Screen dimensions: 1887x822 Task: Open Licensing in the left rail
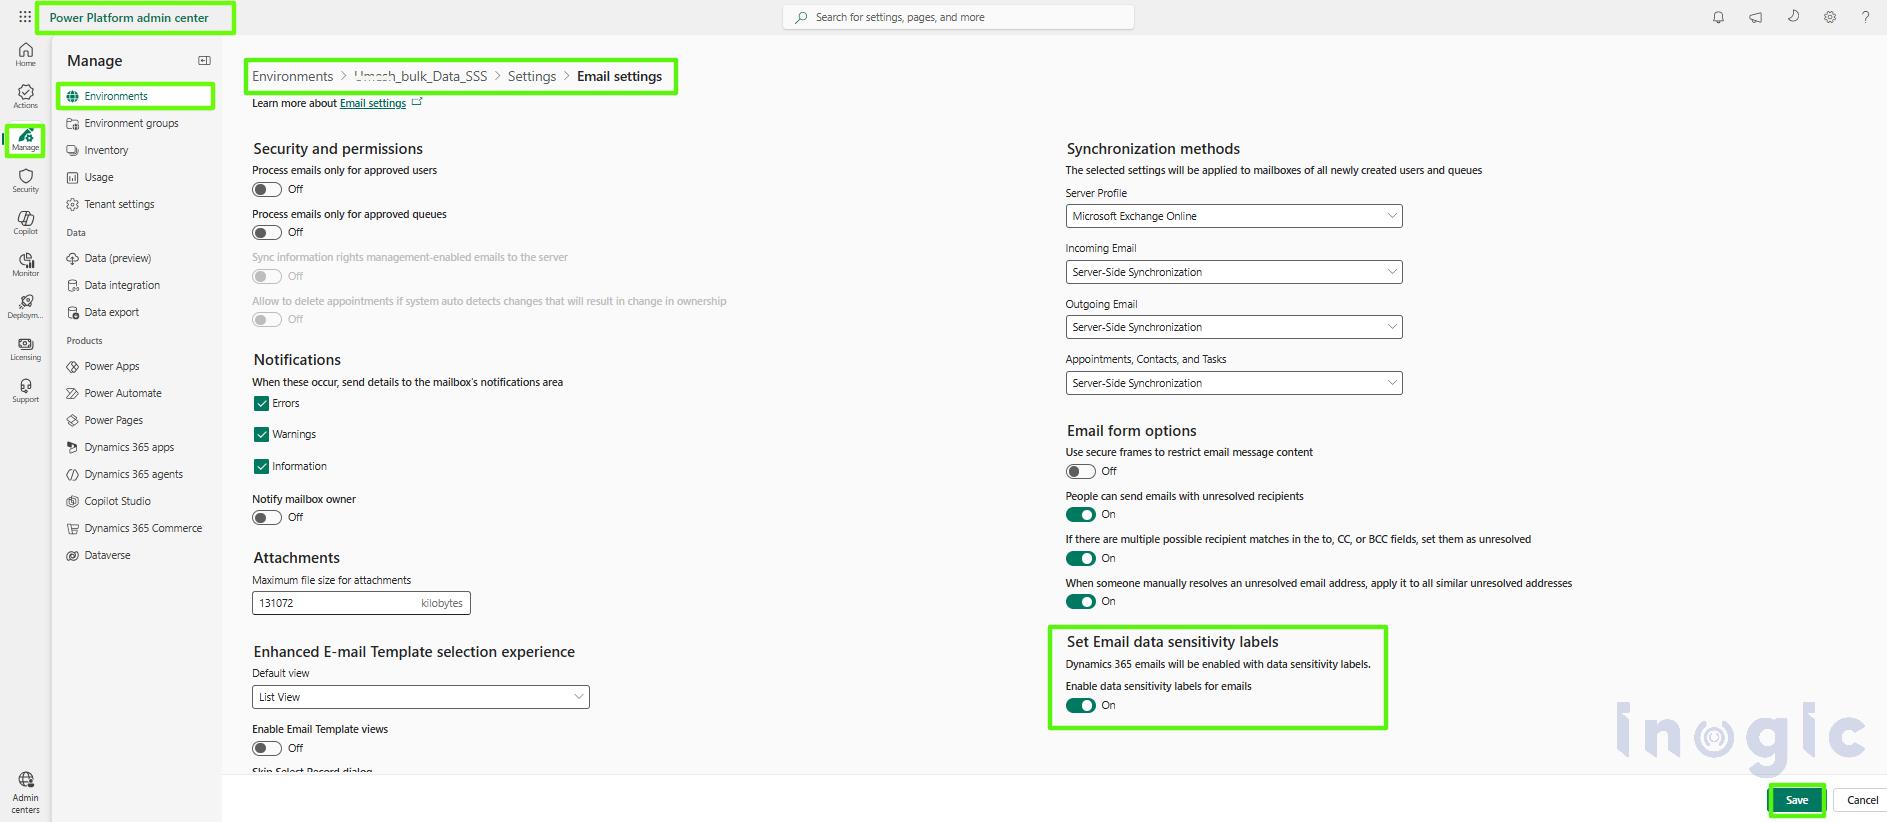tap(26, 349)
